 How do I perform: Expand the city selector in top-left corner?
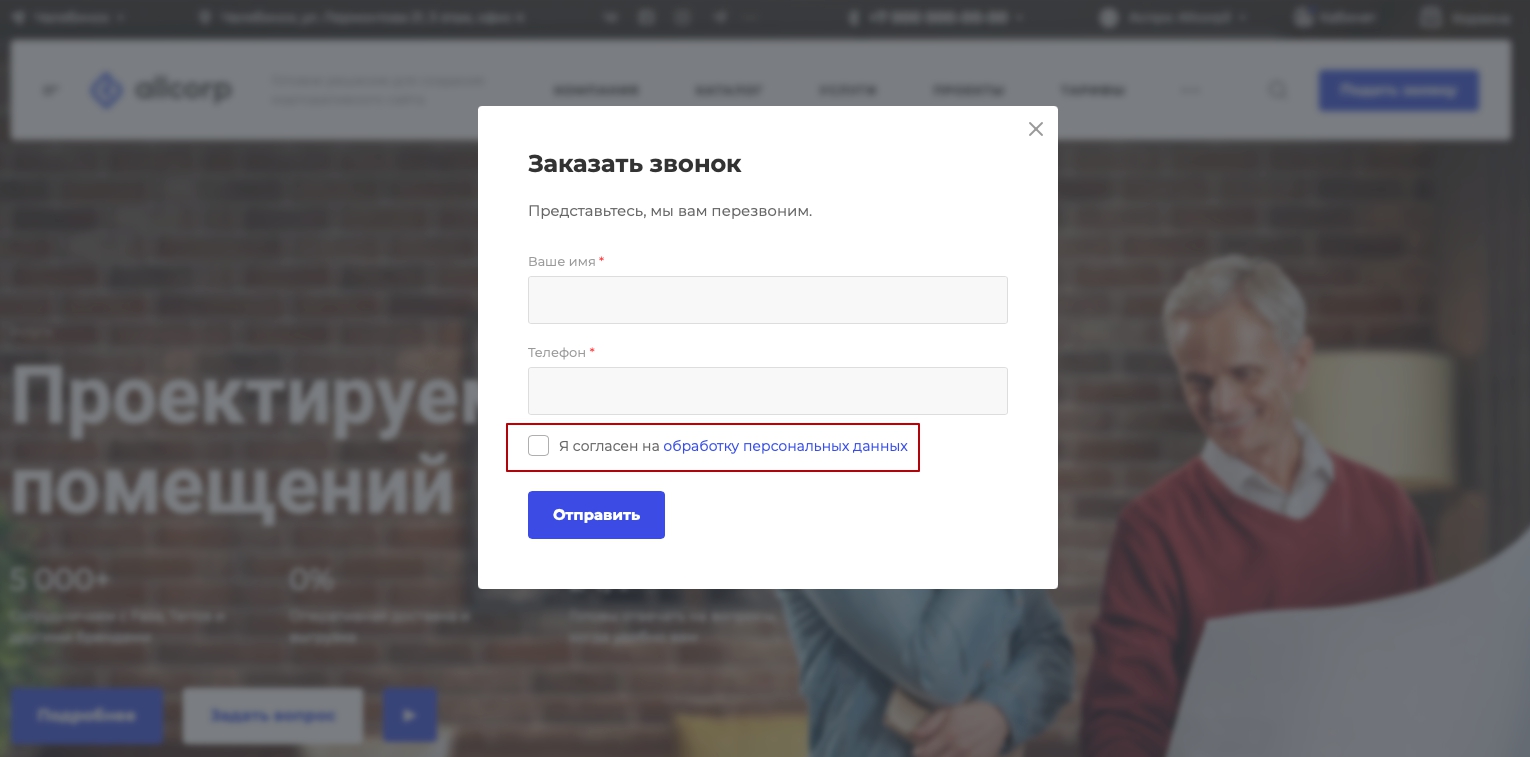[x=68, y=17]
